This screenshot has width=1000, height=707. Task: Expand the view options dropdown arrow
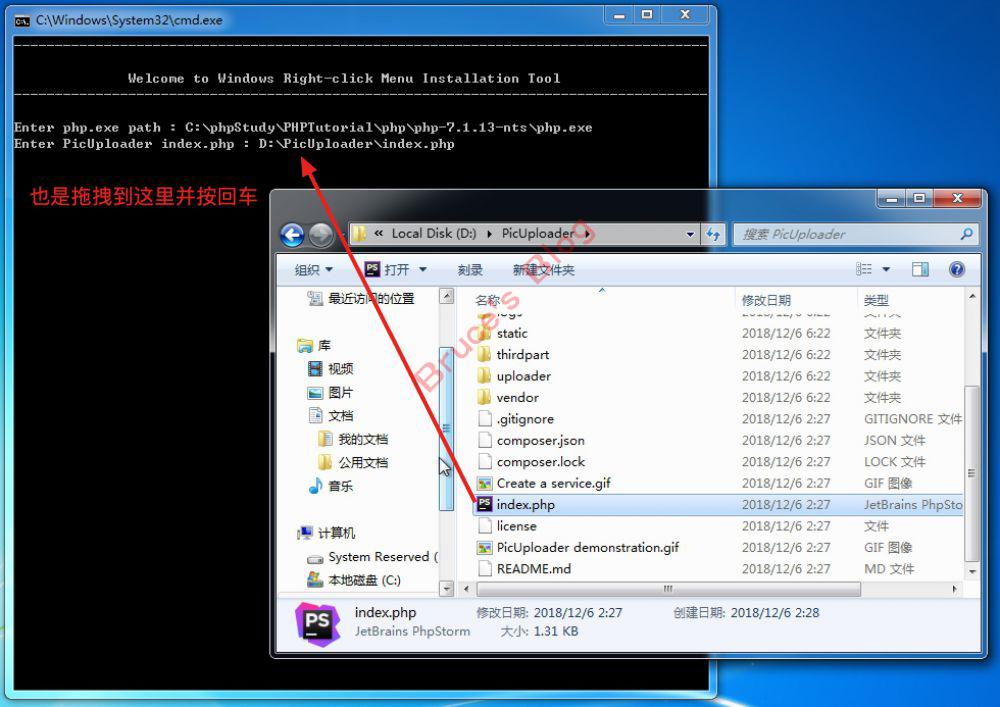point(886,270)
